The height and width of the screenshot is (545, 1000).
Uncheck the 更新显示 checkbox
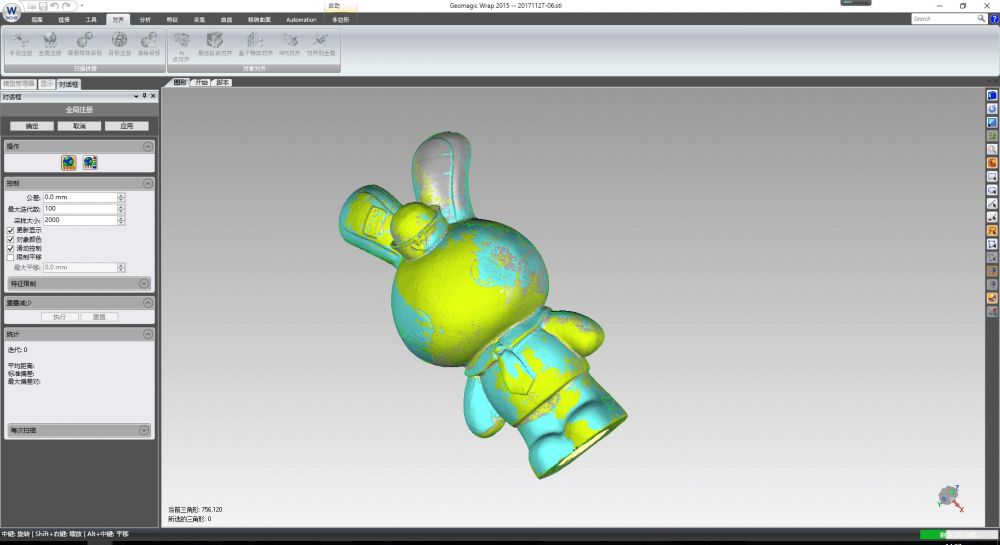[10, 230]
